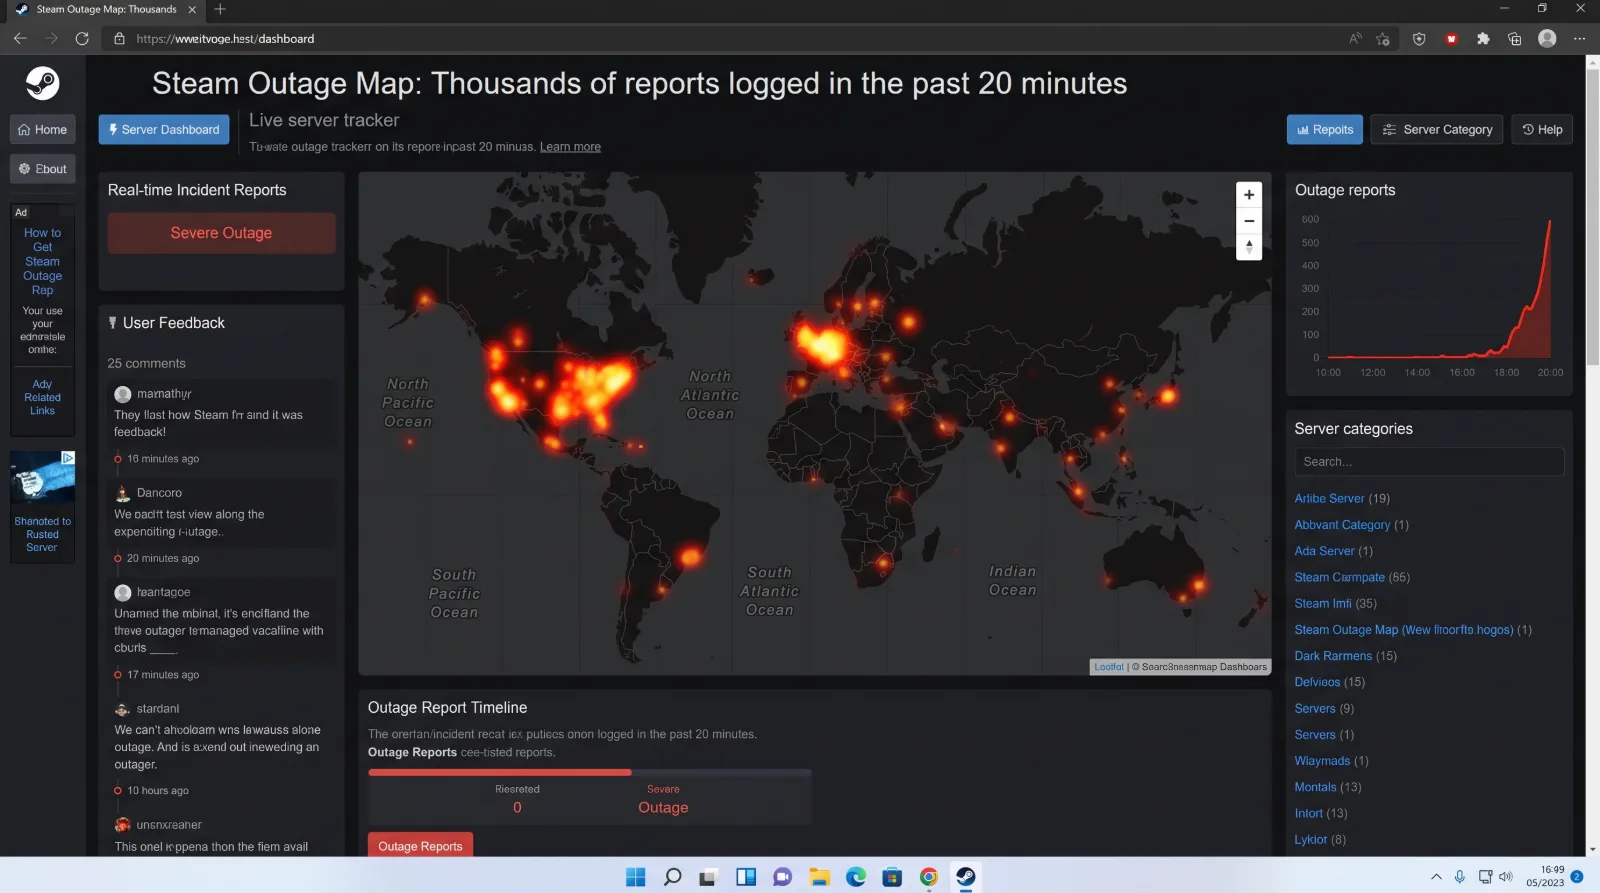Click unsnxreaher user avatar

pos(123,825)
